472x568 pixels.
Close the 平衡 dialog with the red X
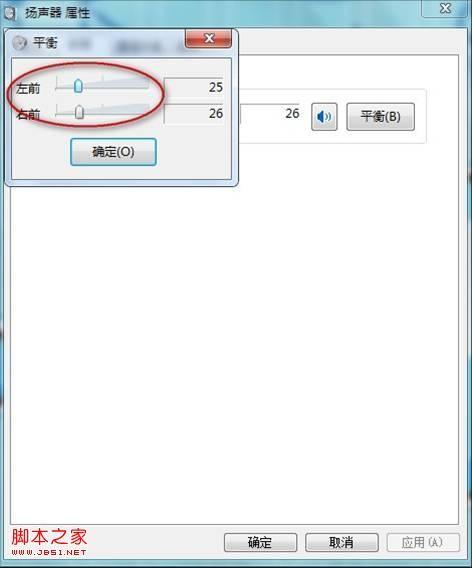click(x=208, y=38)
